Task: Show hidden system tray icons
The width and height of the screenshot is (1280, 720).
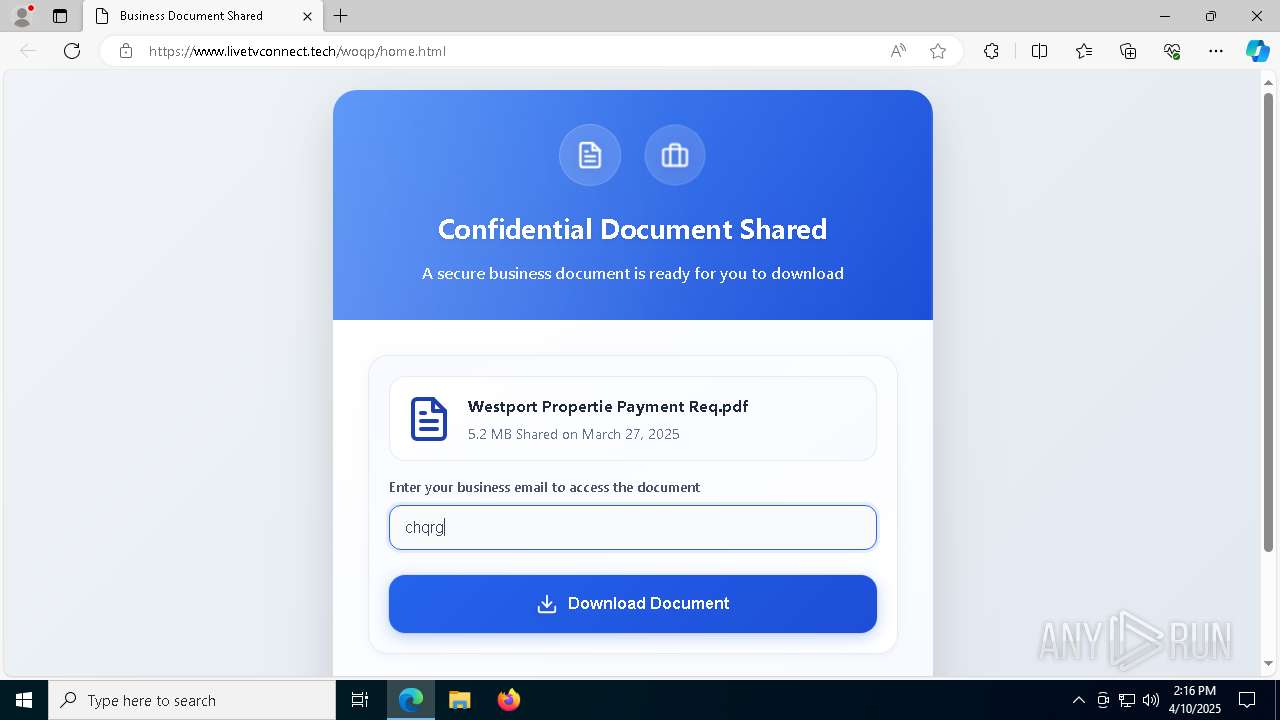Action: pos(1078,700)
